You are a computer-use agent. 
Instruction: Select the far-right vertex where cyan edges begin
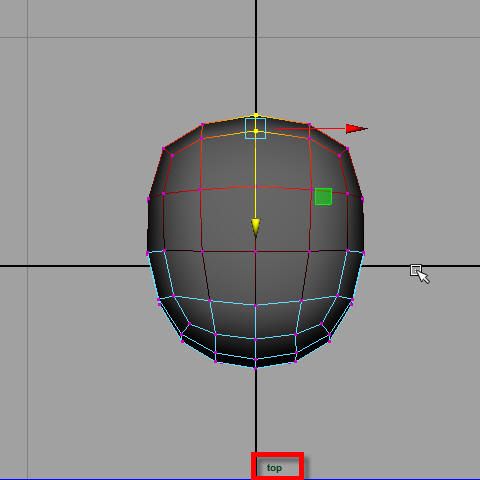coord(363,253)
